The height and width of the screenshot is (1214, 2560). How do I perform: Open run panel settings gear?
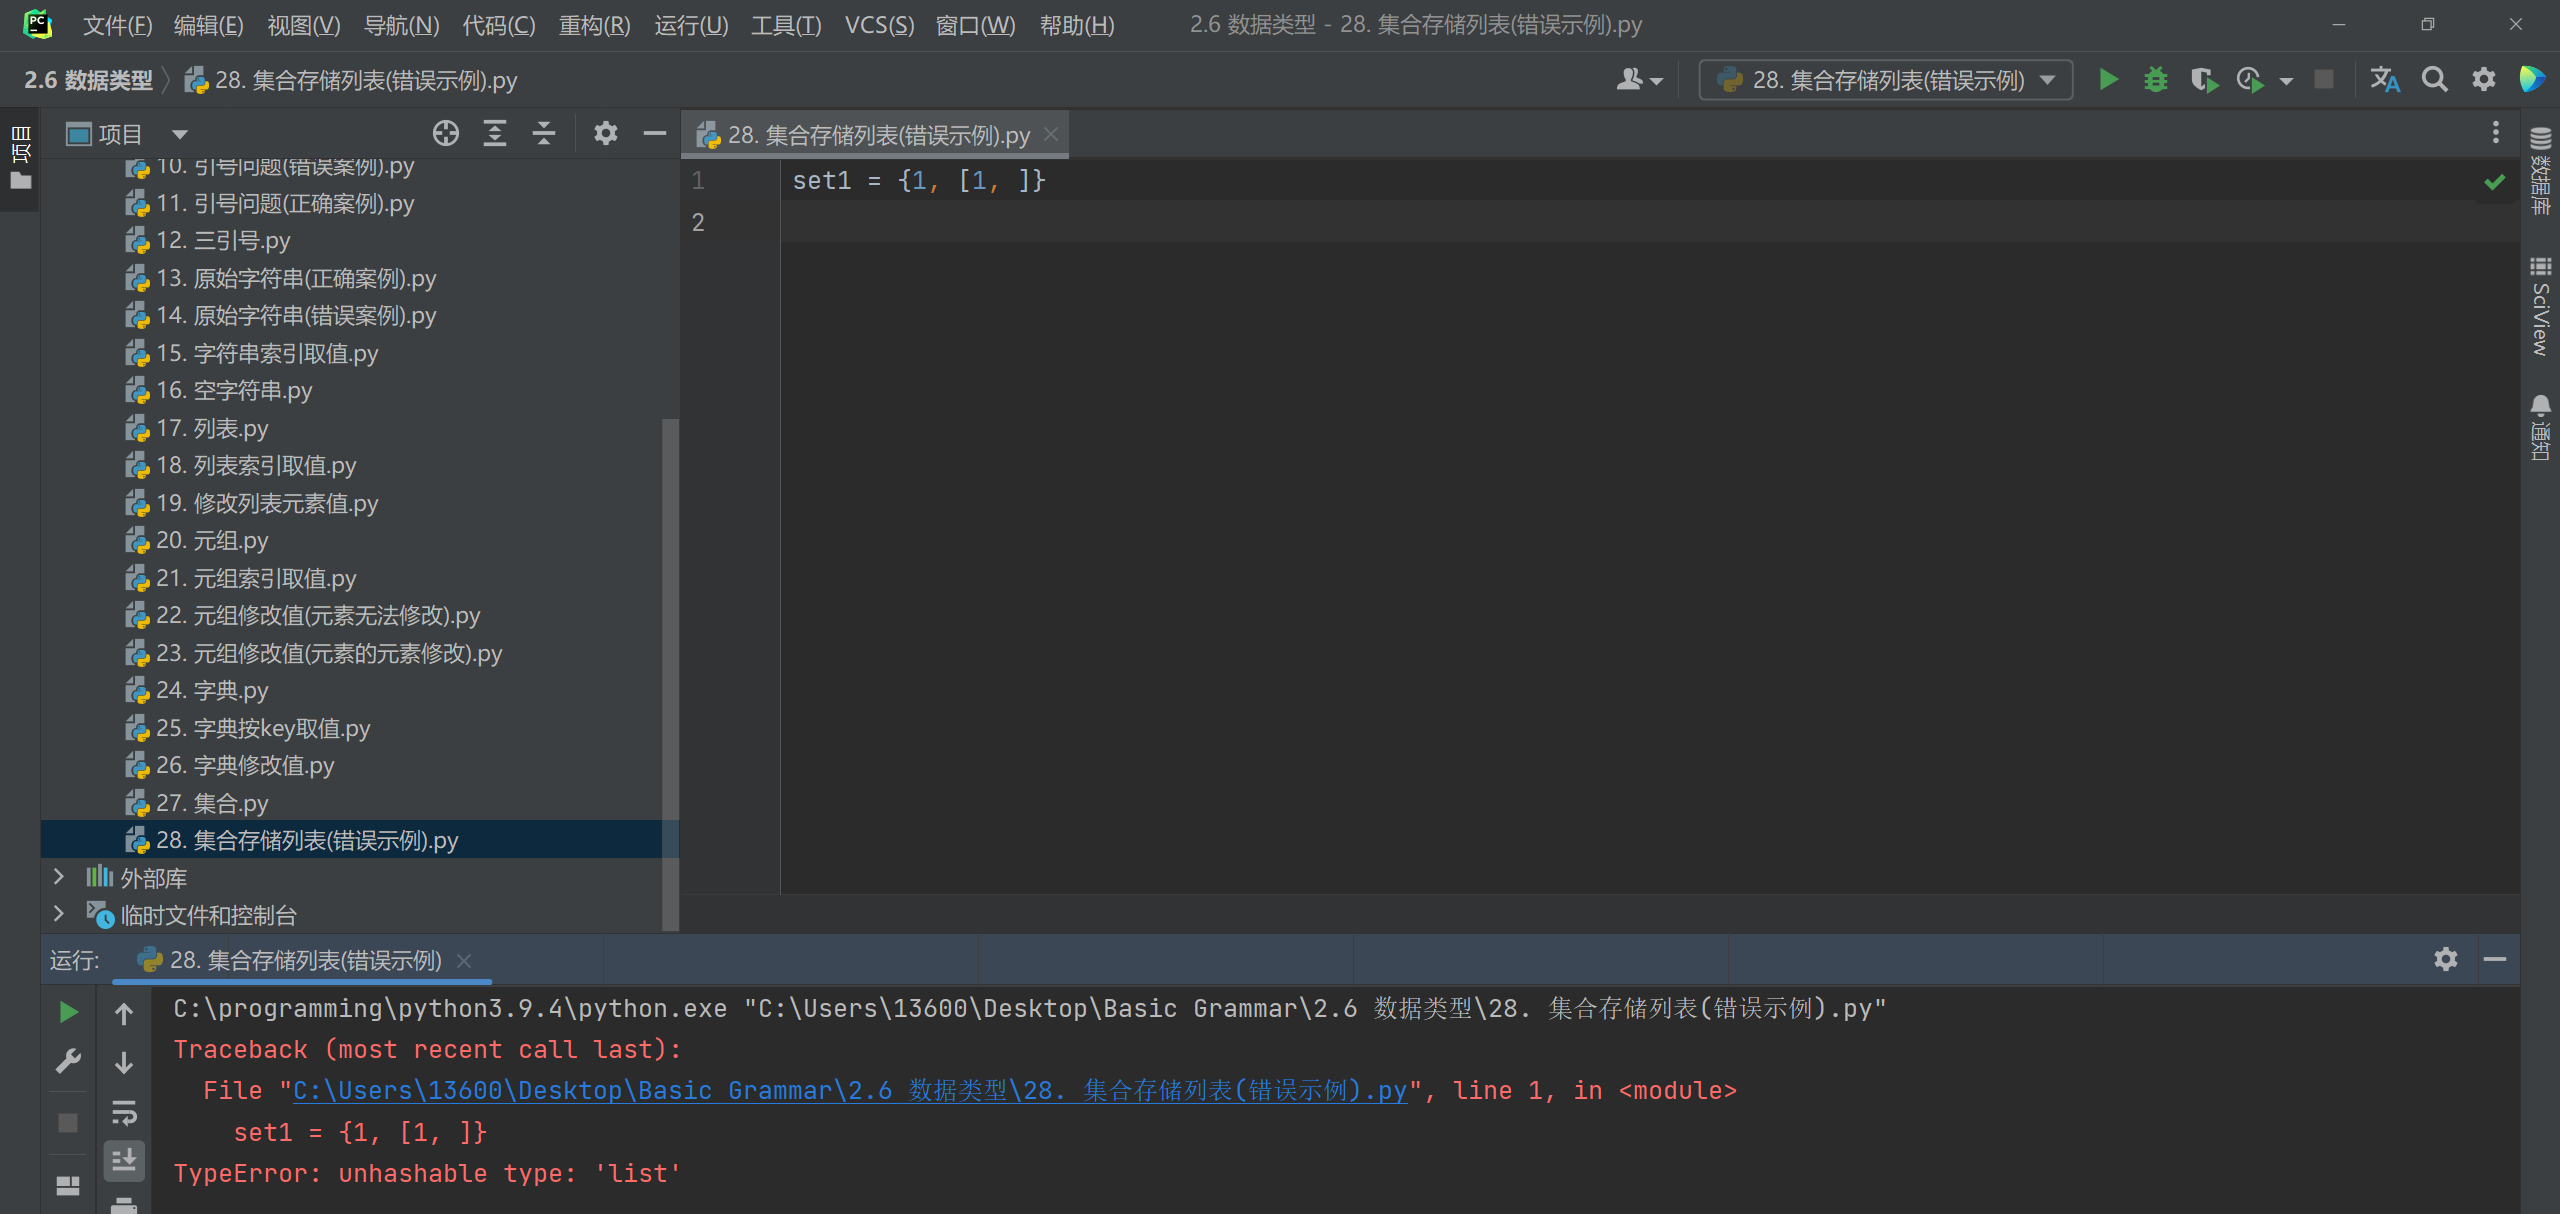[2446, 959]
